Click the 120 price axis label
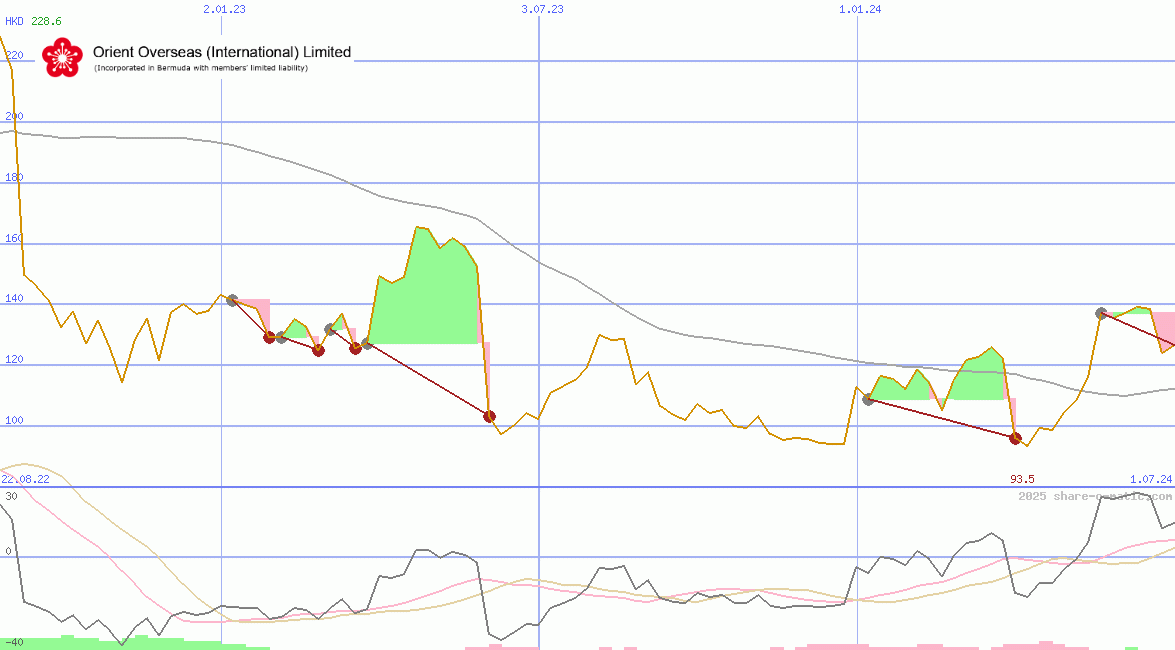1175x650 pixels. pyautogui.click(x=14, y=359)
